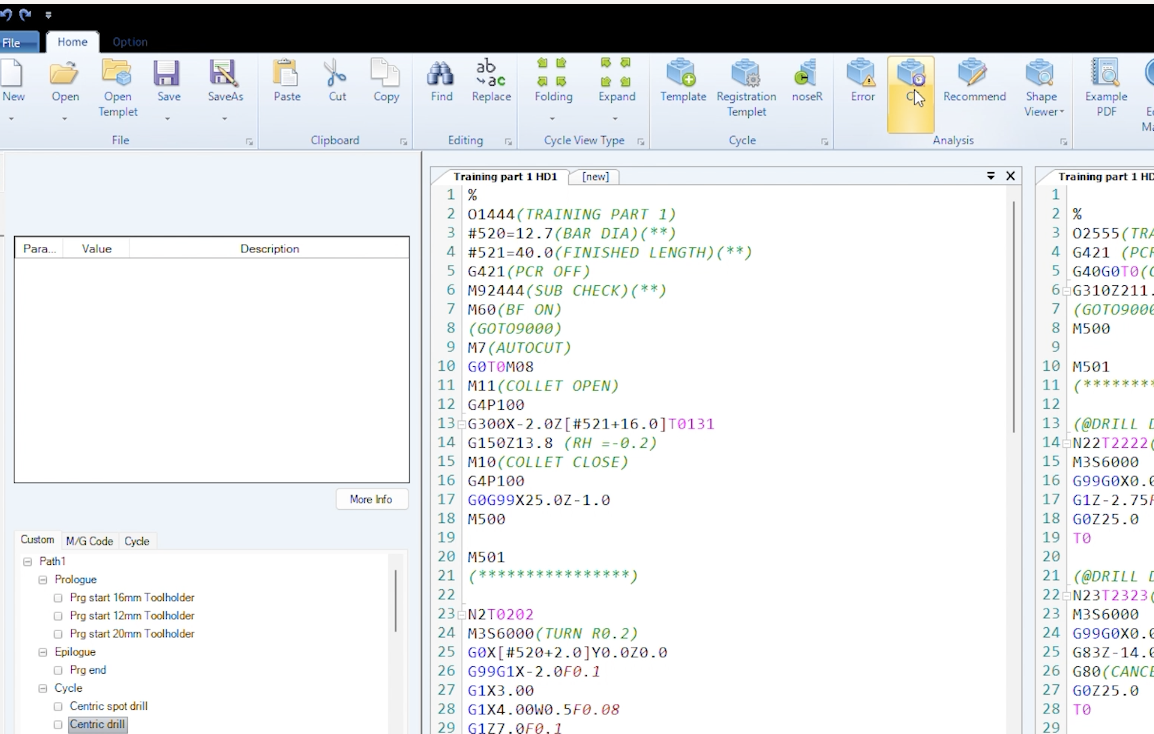Check the Prg start 16mm Toolholder box
1154x734 pixels.
coord(59,598)
